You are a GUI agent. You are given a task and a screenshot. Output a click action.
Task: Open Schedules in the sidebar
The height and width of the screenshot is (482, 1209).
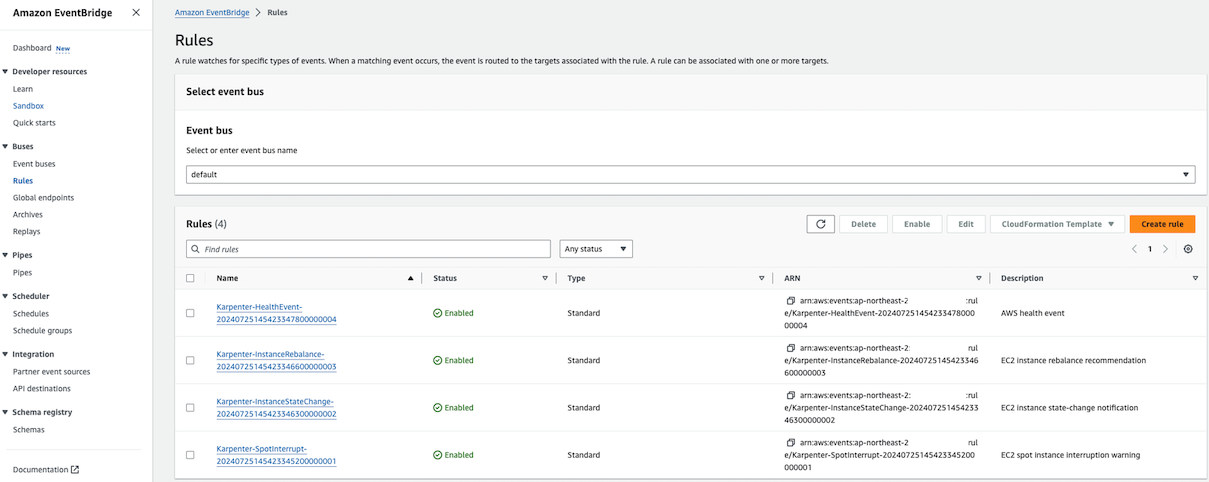tap(31, 314)
